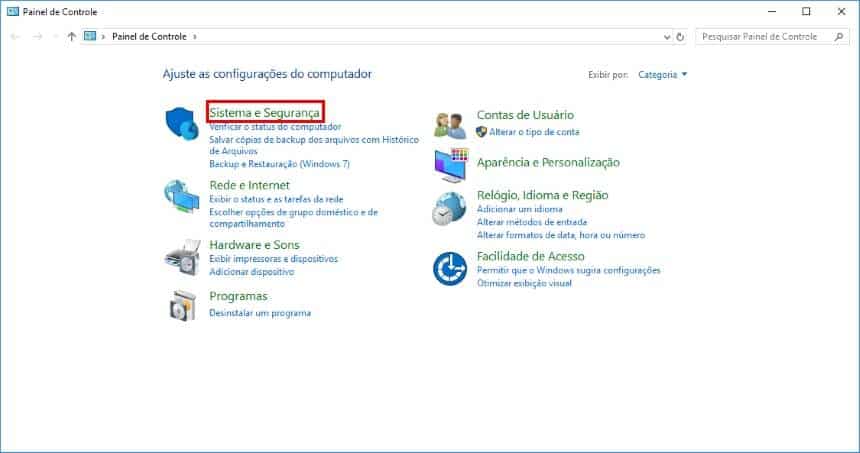This screenshot has height=453, width=860.
Task: Open Verificar o status do computador
Action: click(x=275, y=127)
